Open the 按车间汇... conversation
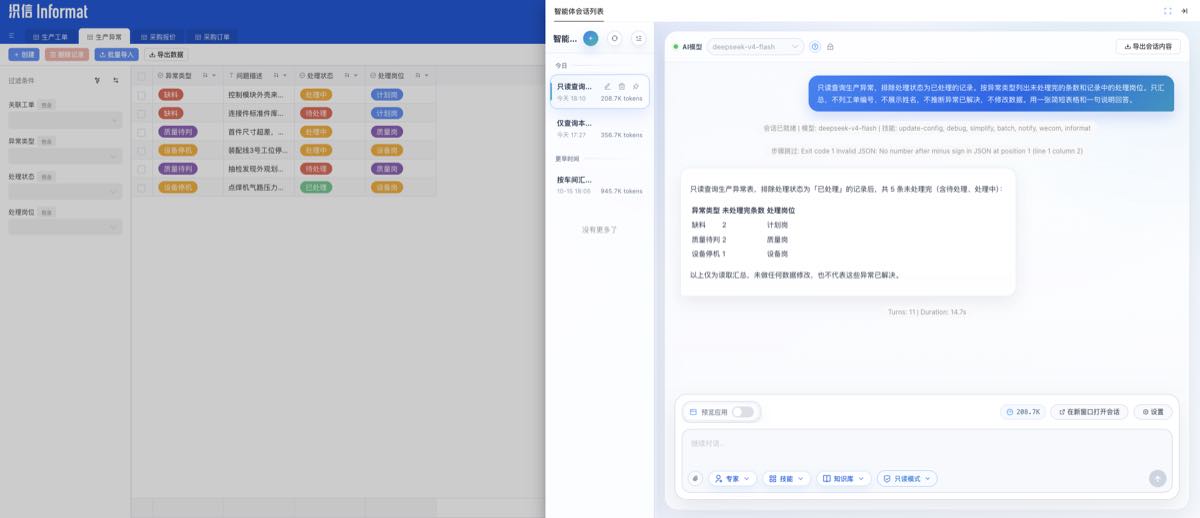 [x=599, y=185]
